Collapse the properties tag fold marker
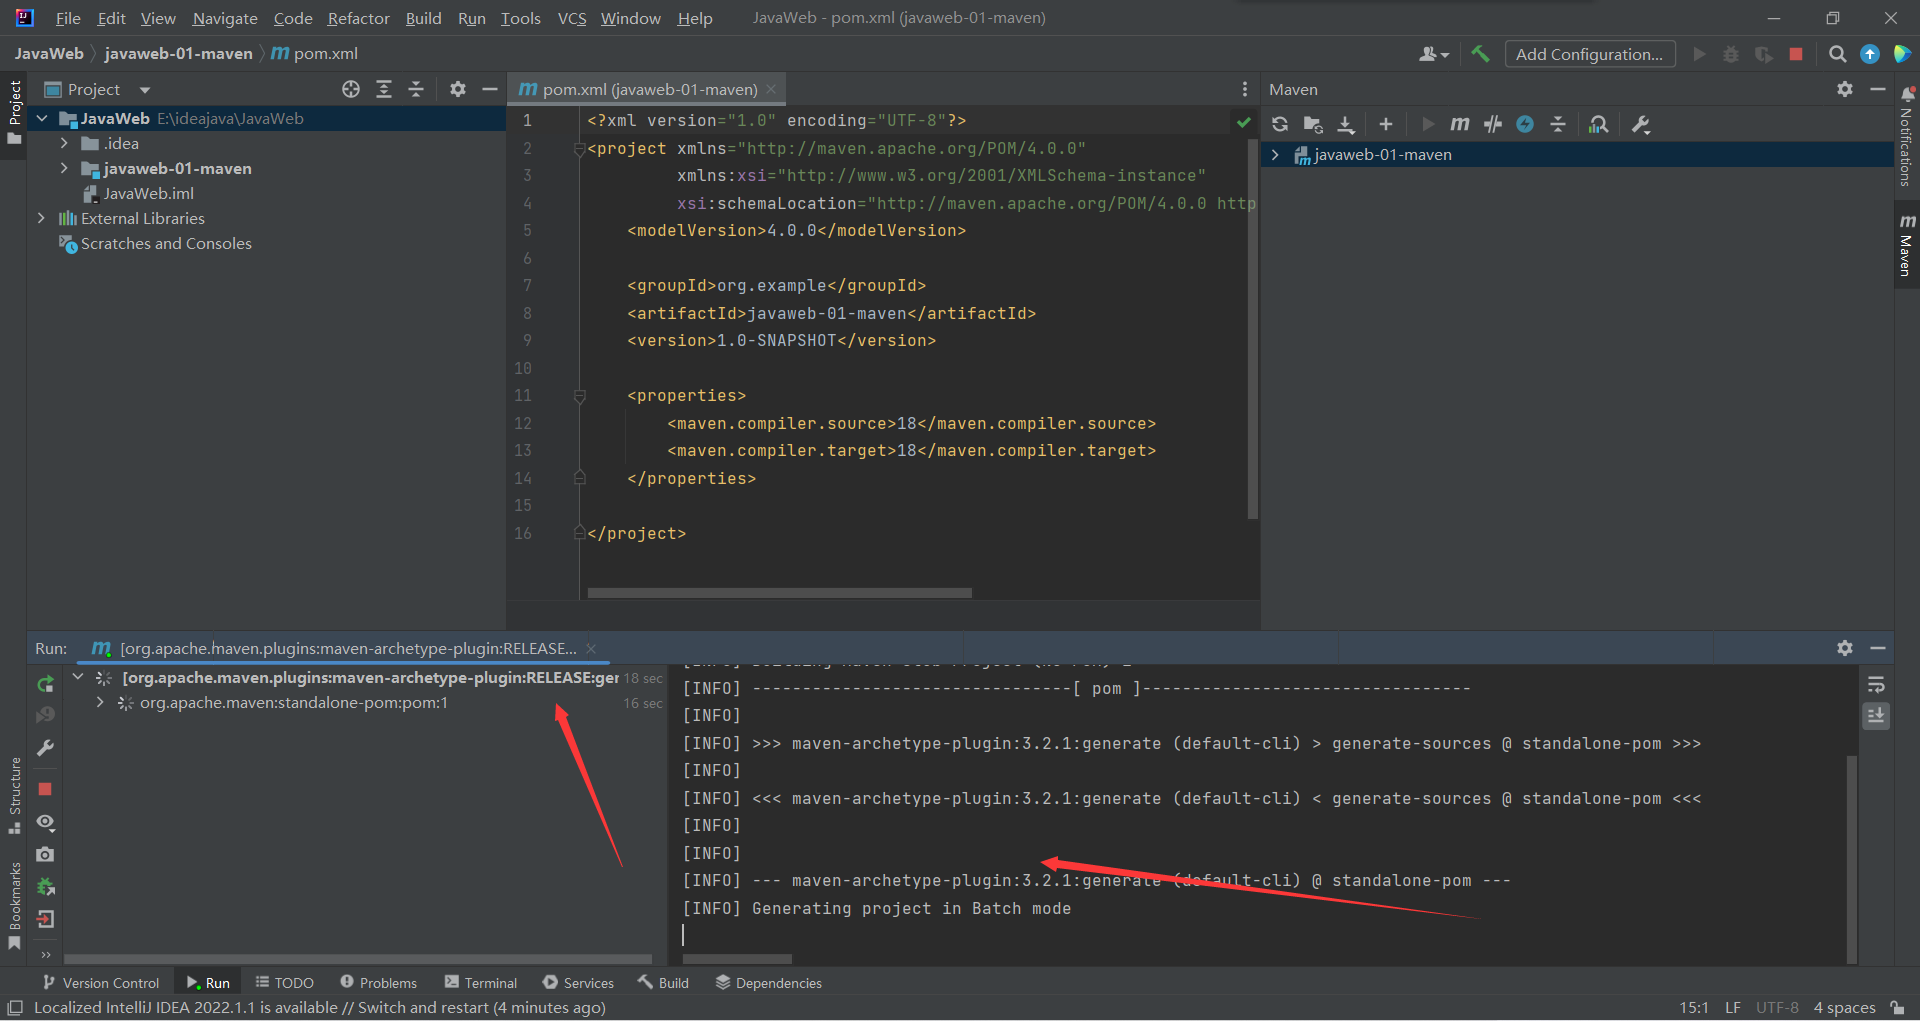Viewport: 1920px width, 1021px height. coord(579,396)
